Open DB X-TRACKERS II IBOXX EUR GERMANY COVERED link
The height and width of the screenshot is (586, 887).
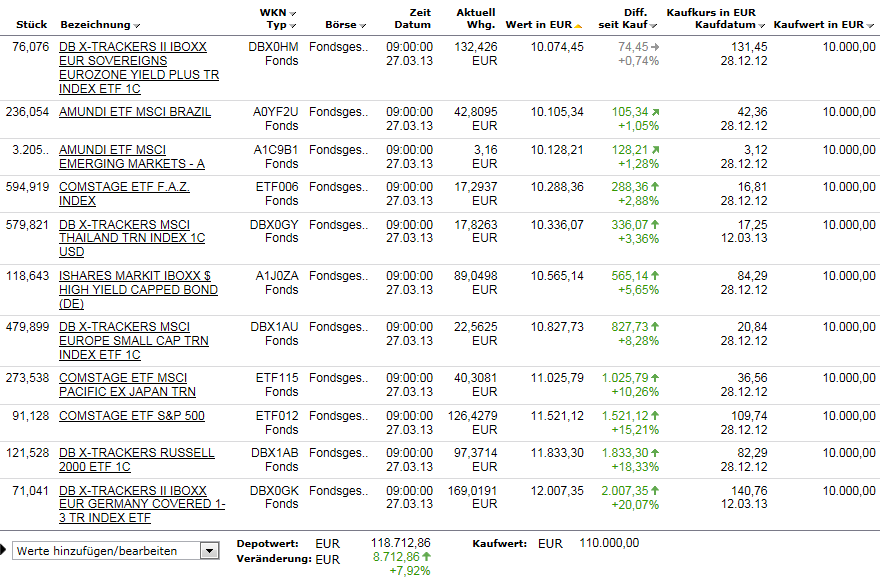142,504
